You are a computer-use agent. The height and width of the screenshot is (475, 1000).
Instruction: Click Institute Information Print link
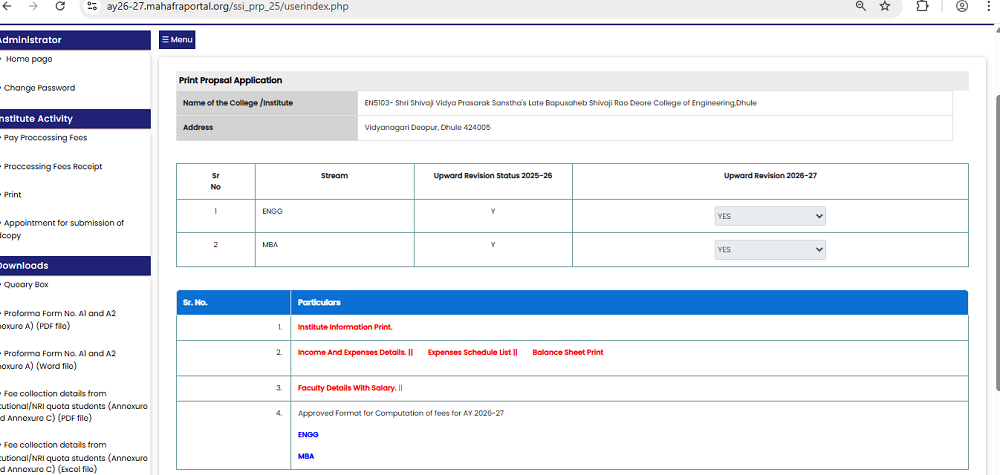click(x=345, y=327)
